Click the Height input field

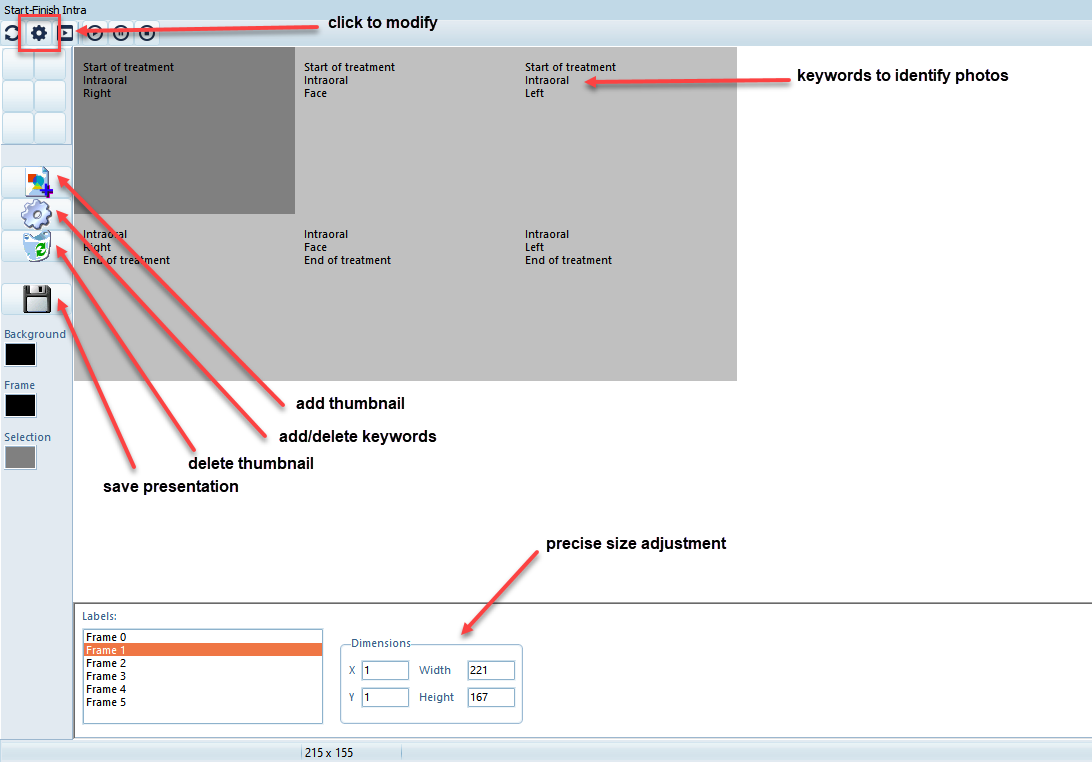(490, 697)
